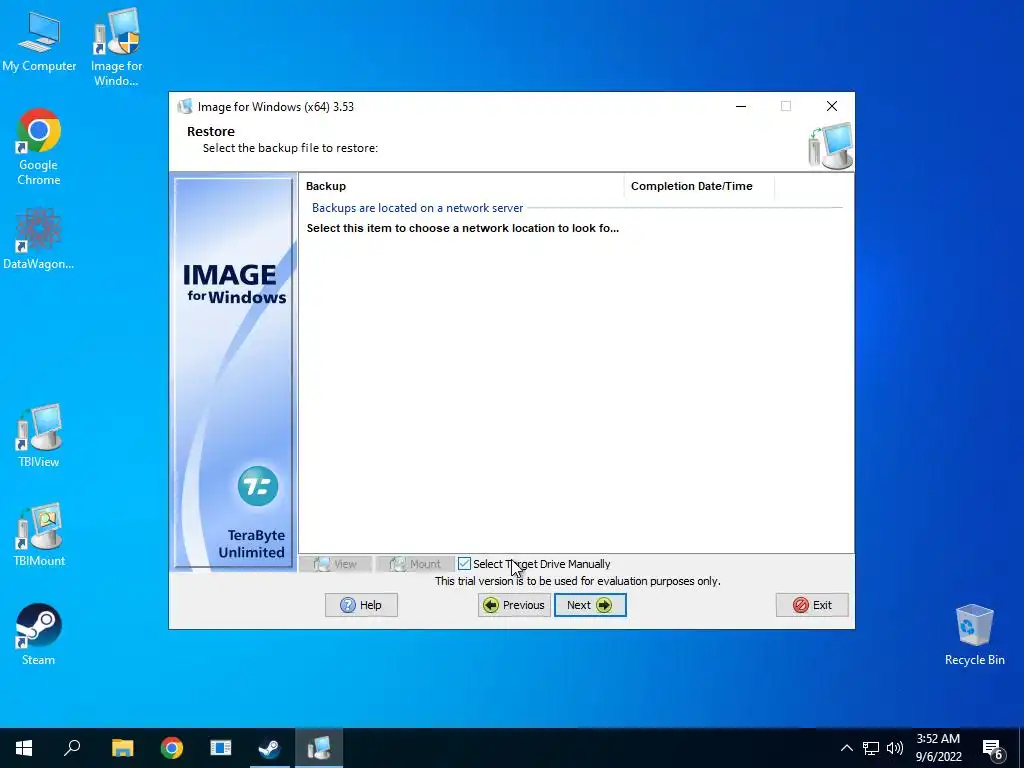The height and width of the screenshot is (768, 1024).
Task: Open the Recycle Bin
Action: coord(974,635)
